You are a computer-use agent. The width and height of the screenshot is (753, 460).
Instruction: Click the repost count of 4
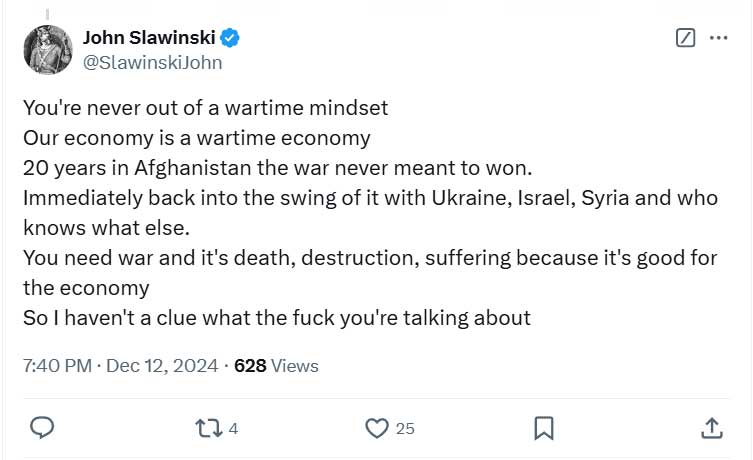(233, 429)
